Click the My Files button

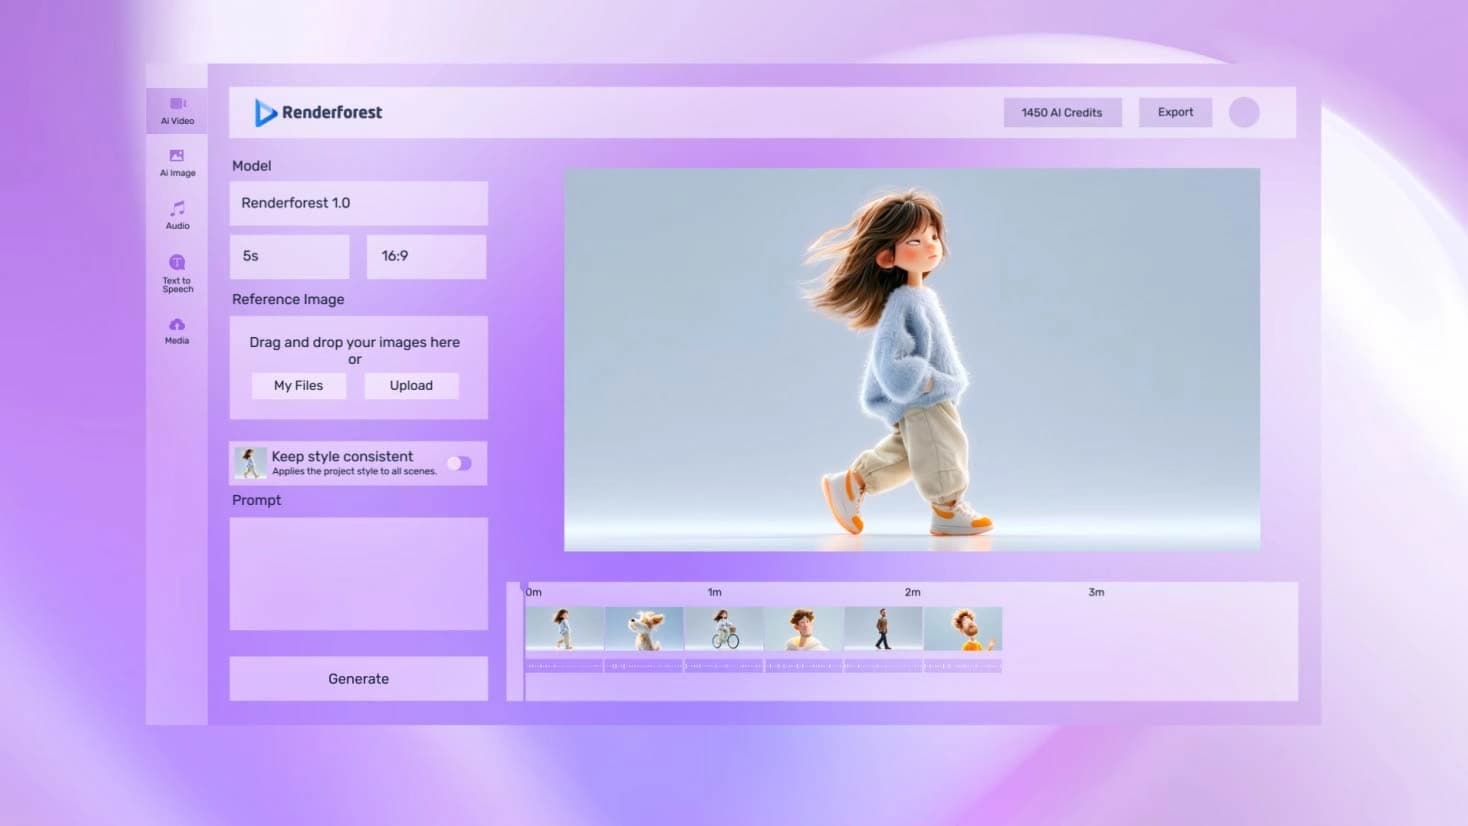pos(298,386)
